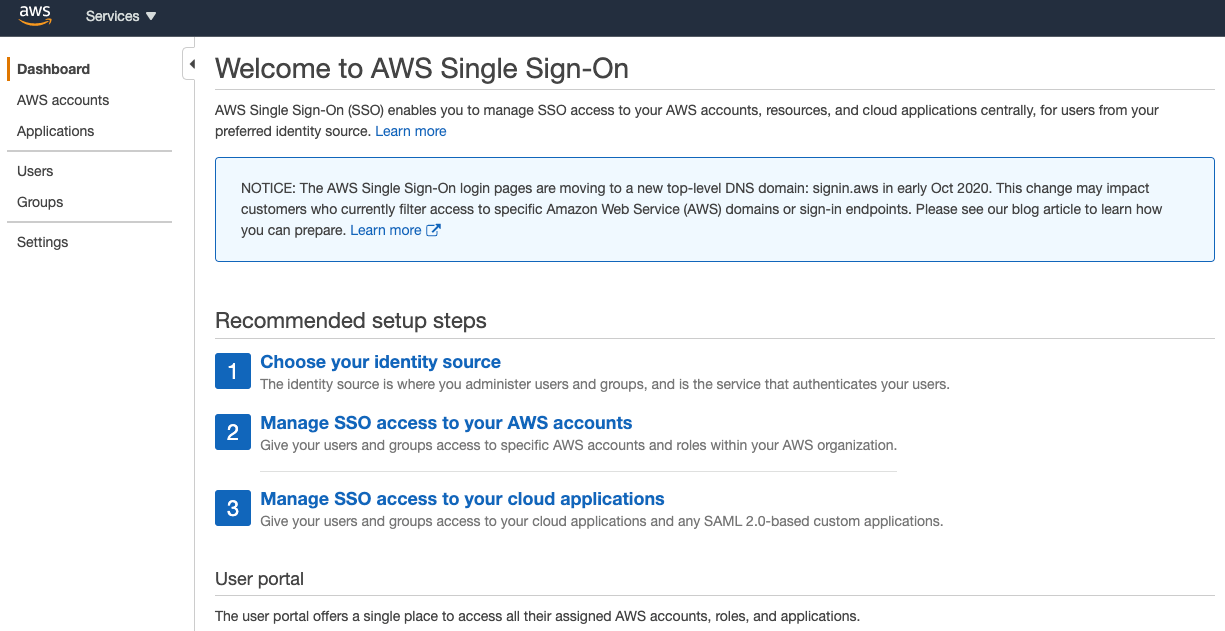
Task: Open the Services dropdown menu
Action: pyautogui.click(x=121, y=16)
